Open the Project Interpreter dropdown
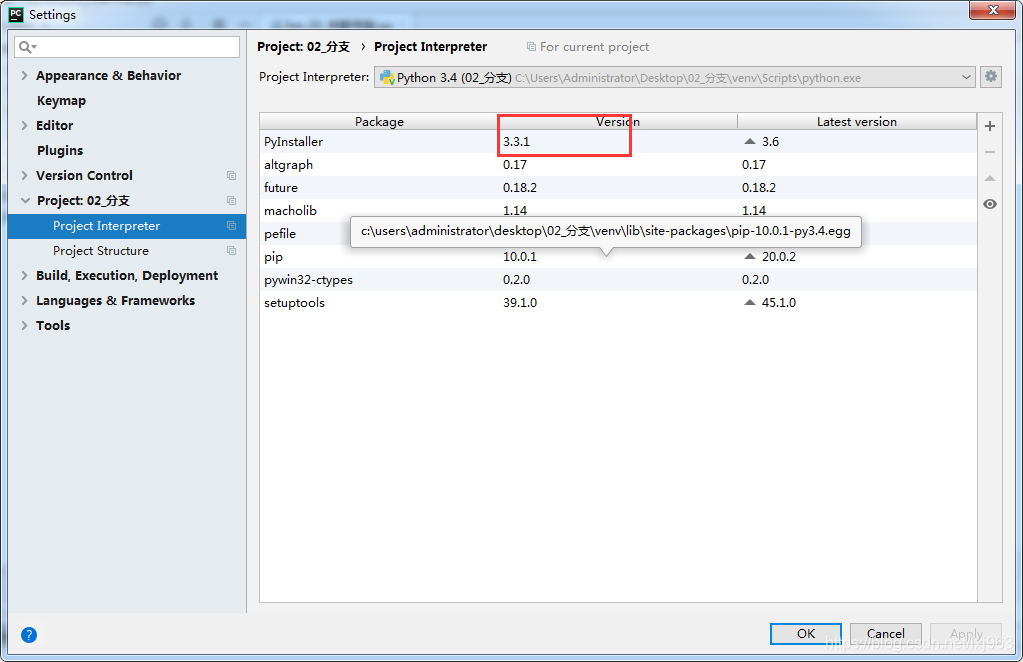Image resolution: width=1023 pixels, height=662 pixels. (675, 77)
